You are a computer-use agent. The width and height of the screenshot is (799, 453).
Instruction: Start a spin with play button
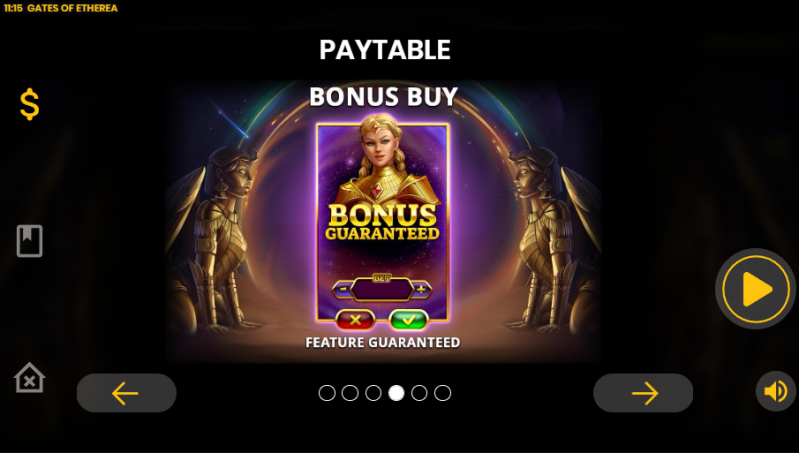755,289
